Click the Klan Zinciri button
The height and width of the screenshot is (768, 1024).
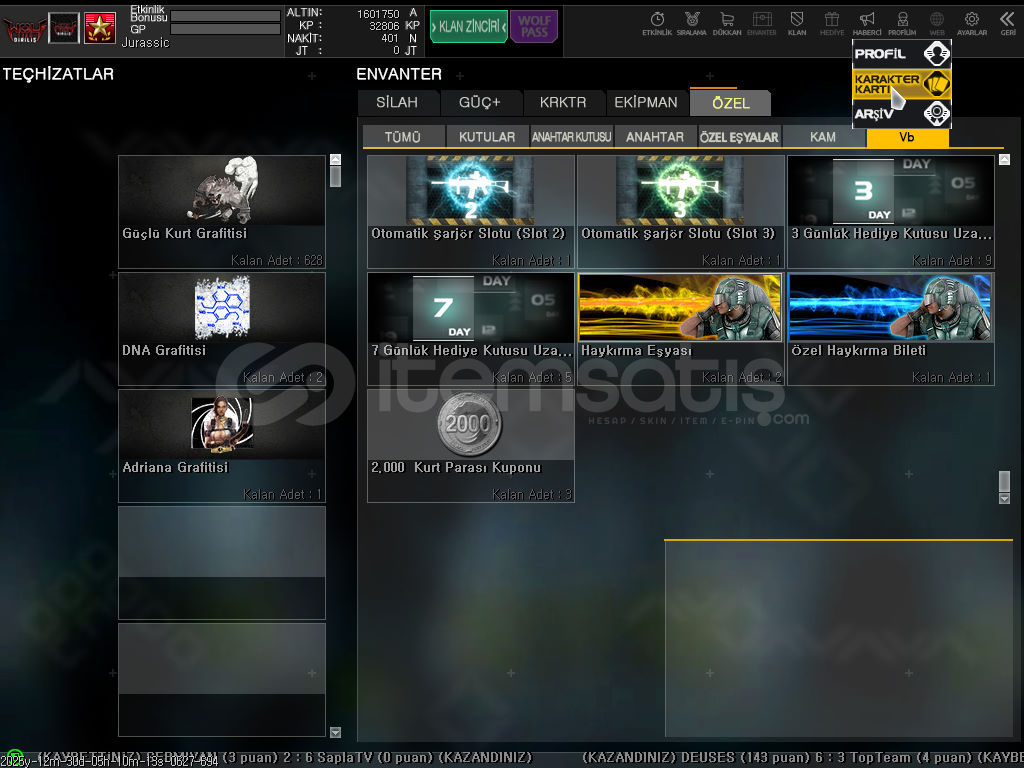pyautogui.click(x=468, y=26)
